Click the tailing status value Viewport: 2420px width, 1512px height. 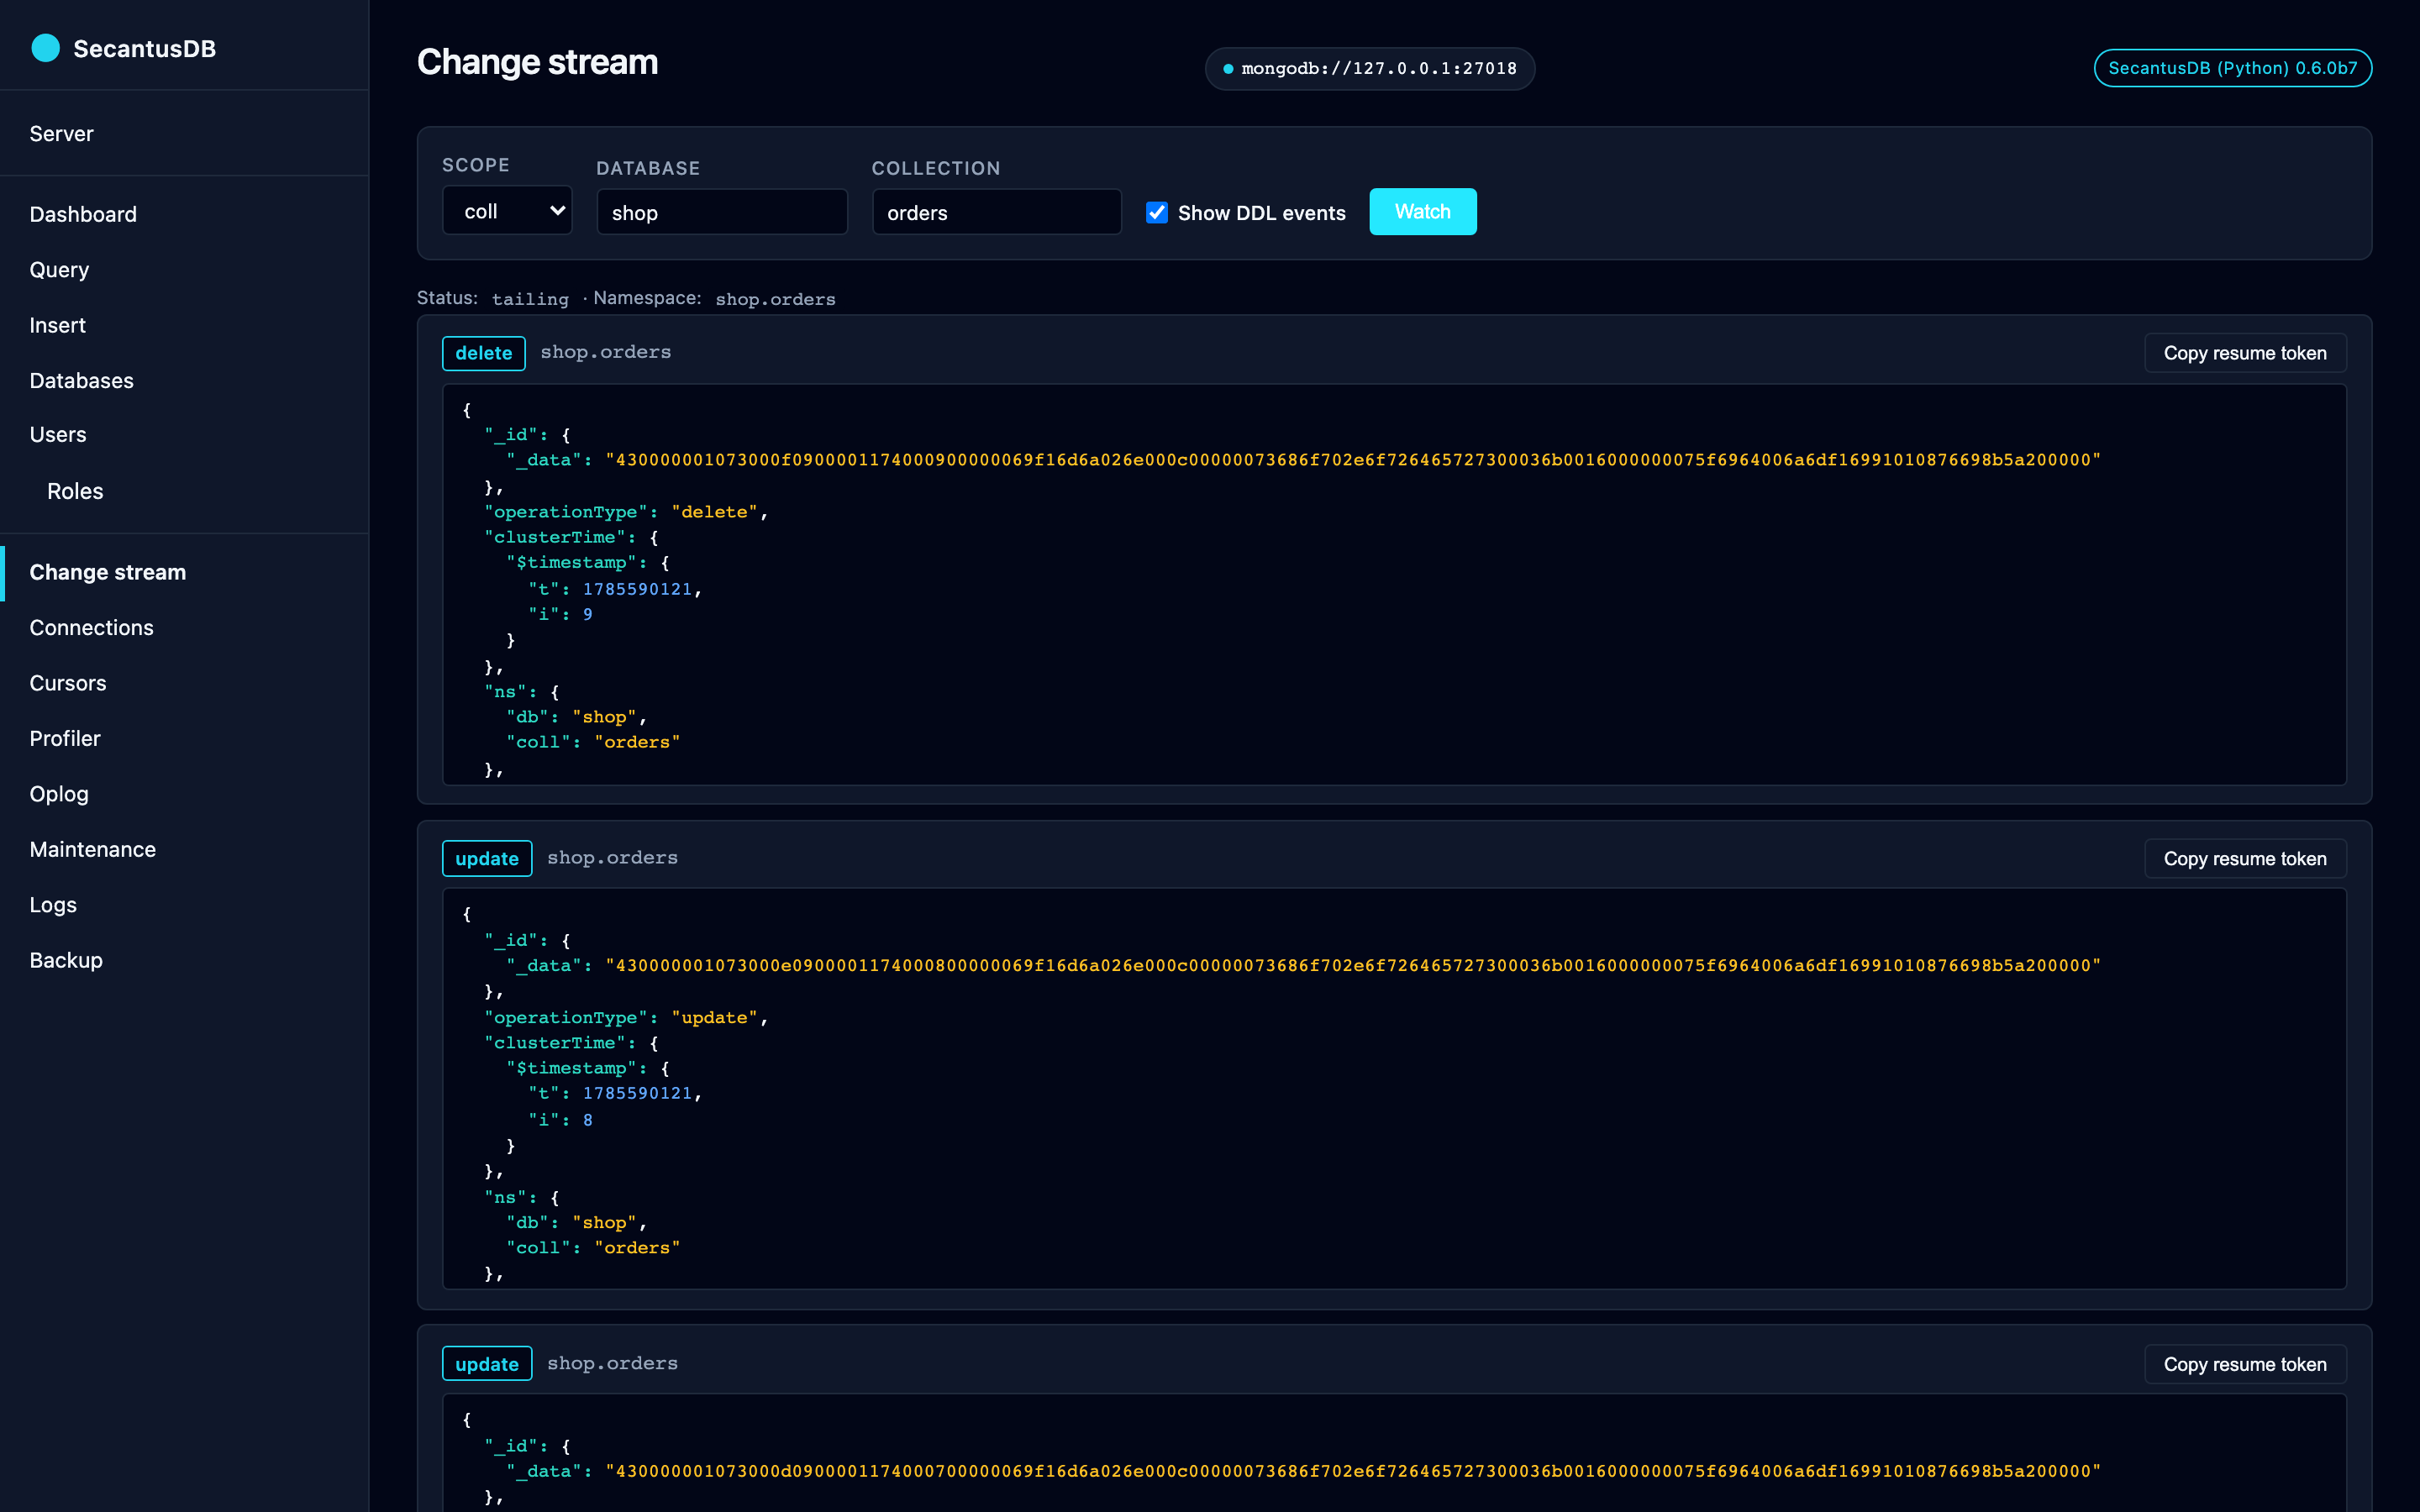pyautogui.click(x=530, y=299)
